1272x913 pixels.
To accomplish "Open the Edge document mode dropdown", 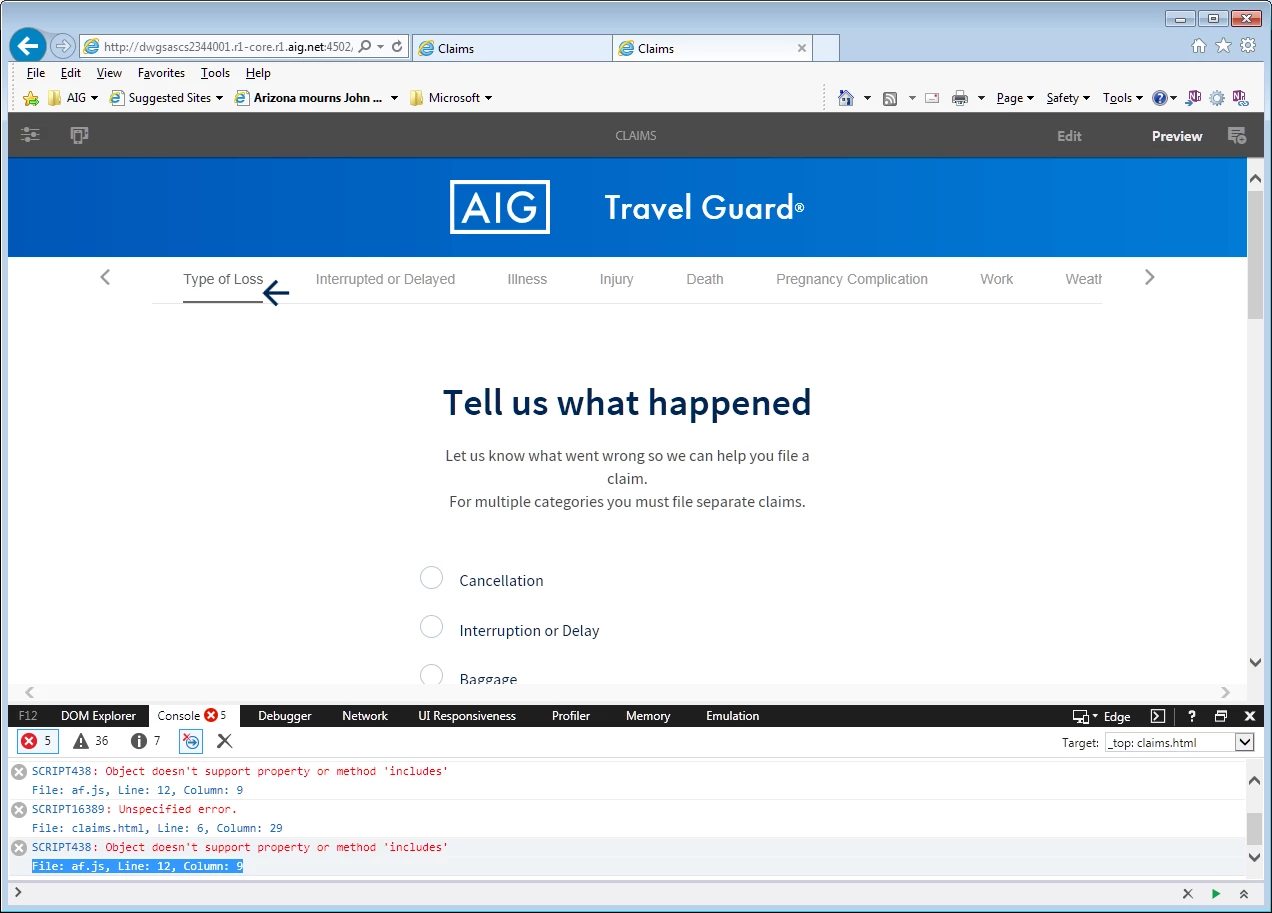I will (x=1103, y=716).
